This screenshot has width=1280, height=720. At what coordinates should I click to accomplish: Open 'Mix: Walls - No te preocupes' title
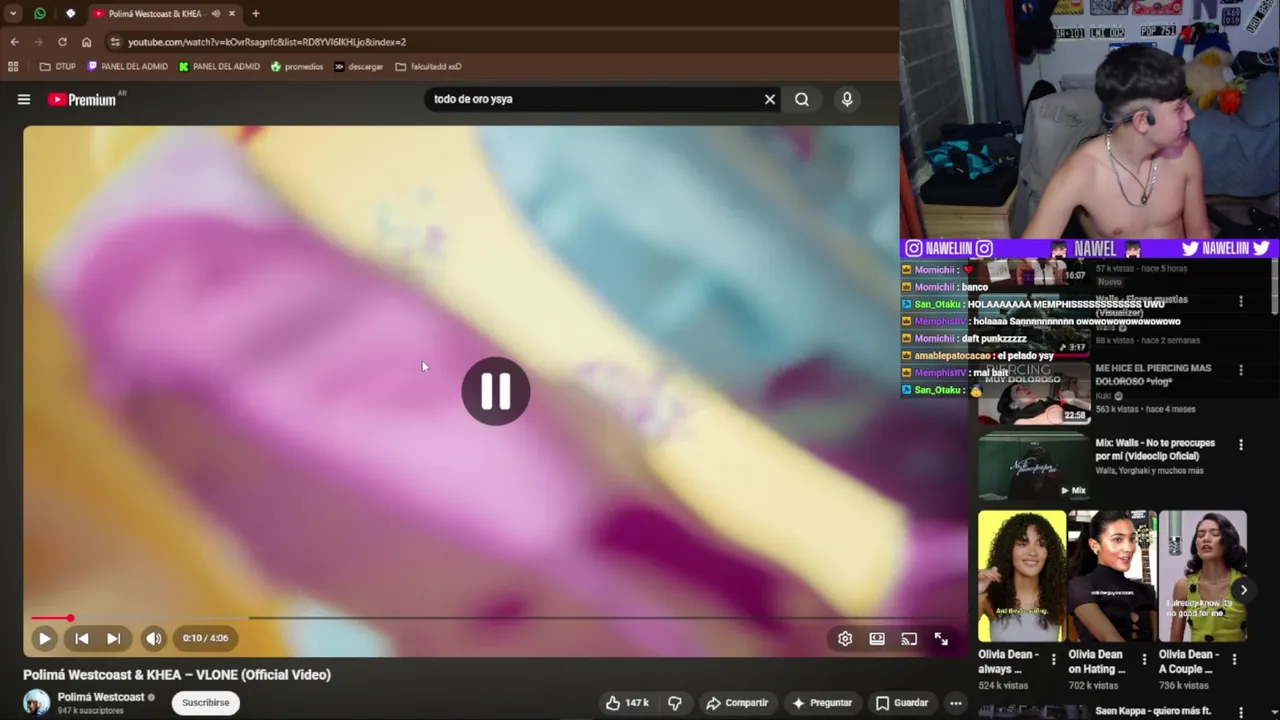[1155, 449]
